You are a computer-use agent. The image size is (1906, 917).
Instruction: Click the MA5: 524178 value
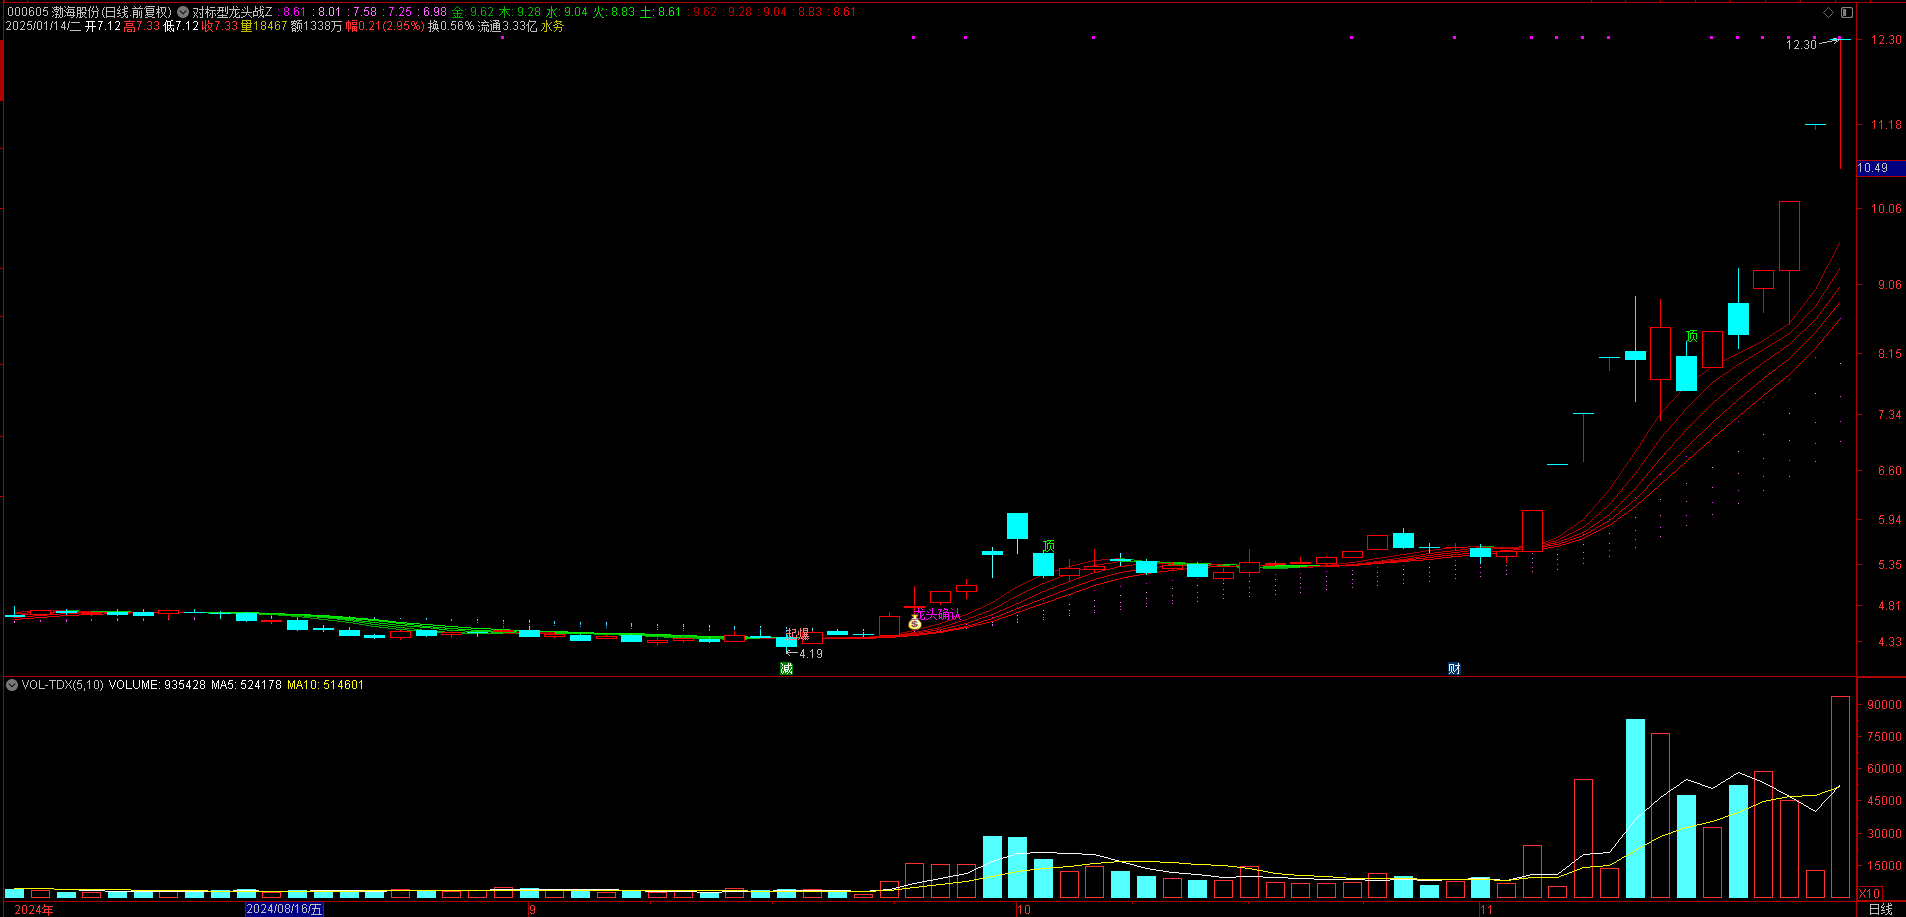tap(246, 685)
